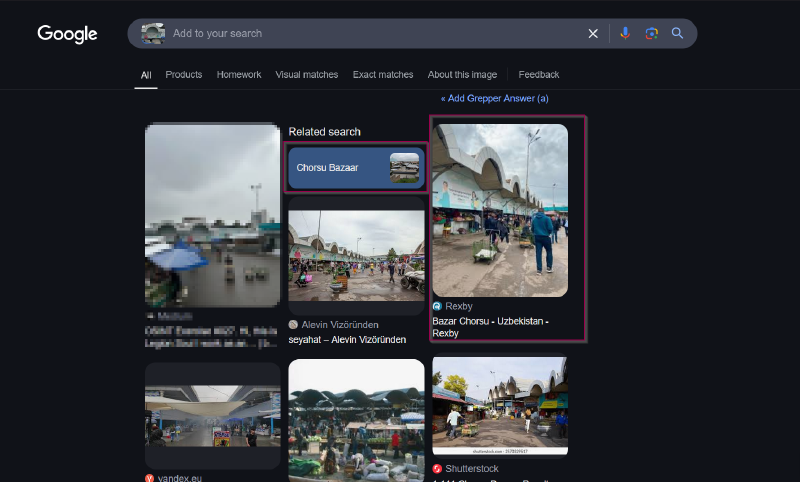Click the Google logo
Viewport: 800px width, 482px height.
tap(67, 34)
